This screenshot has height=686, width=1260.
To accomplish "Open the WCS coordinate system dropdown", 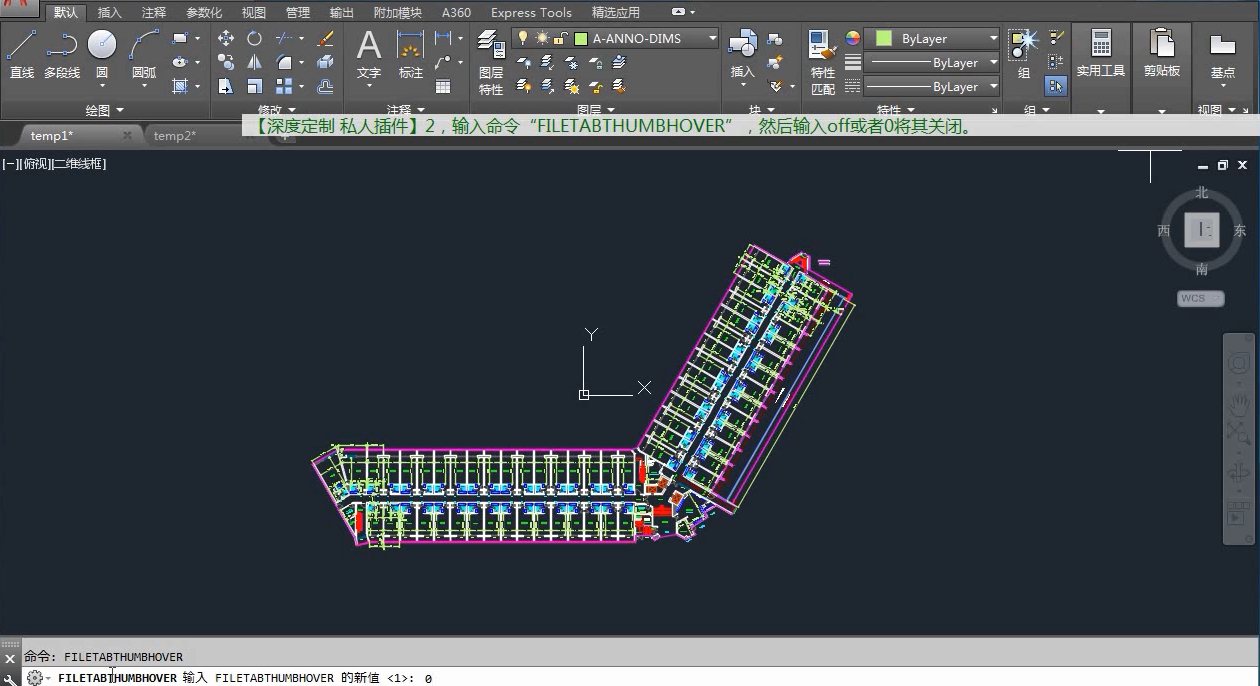I will pos(1200,298).
